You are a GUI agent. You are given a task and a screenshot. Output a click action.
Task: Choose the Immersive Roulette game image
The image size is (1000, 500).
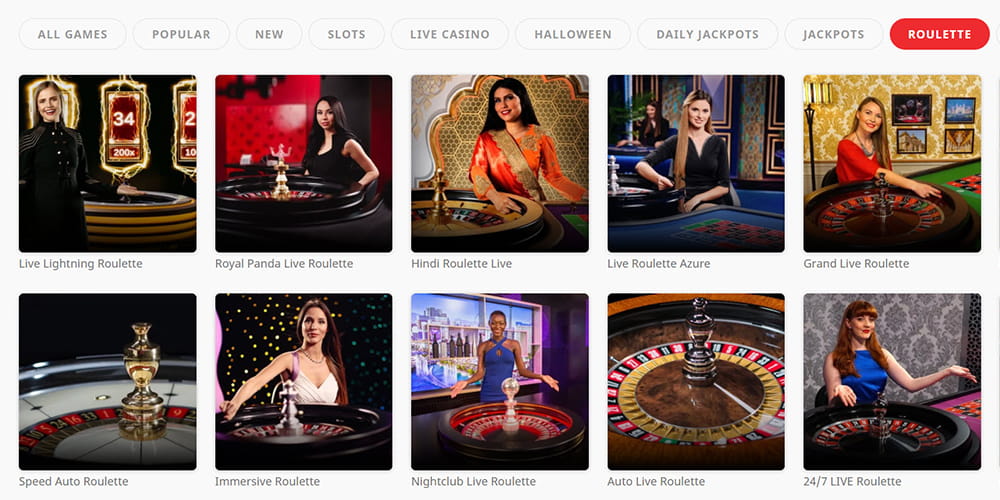[x=304, y=381]
